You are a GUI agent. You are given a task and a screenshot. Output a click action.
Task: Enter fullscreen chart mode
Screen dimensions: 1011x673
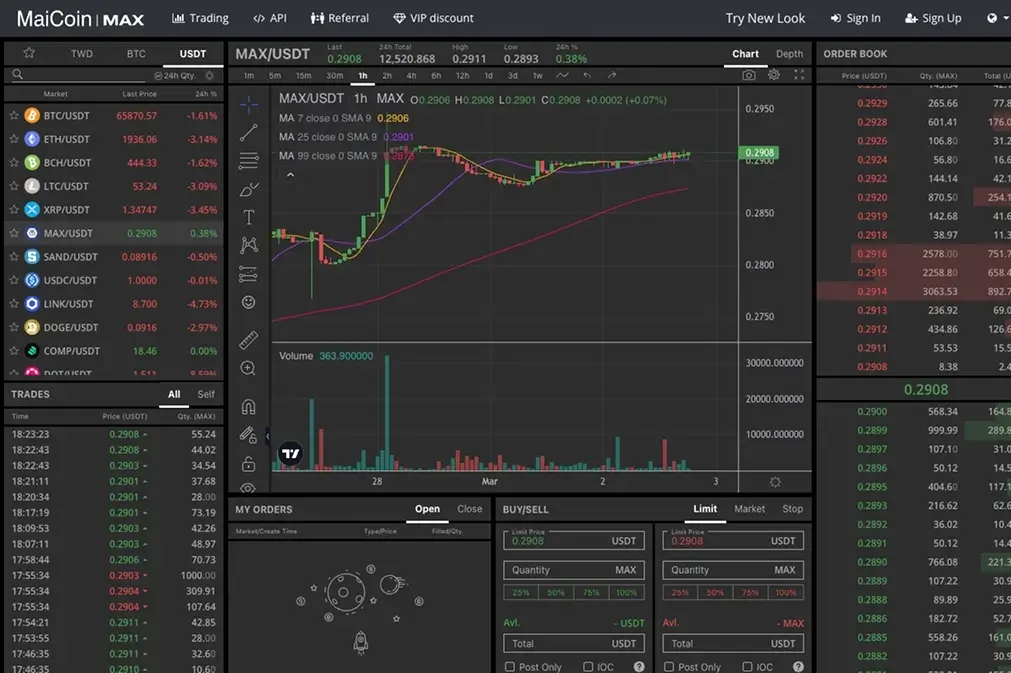click(799, 75)
